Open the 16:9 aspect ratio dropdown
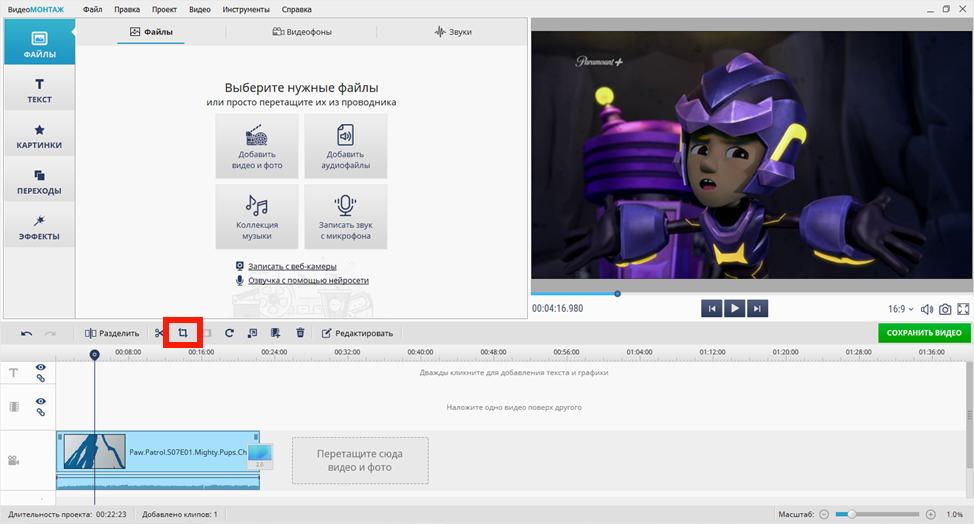The image size is (974, 524). 901,309
